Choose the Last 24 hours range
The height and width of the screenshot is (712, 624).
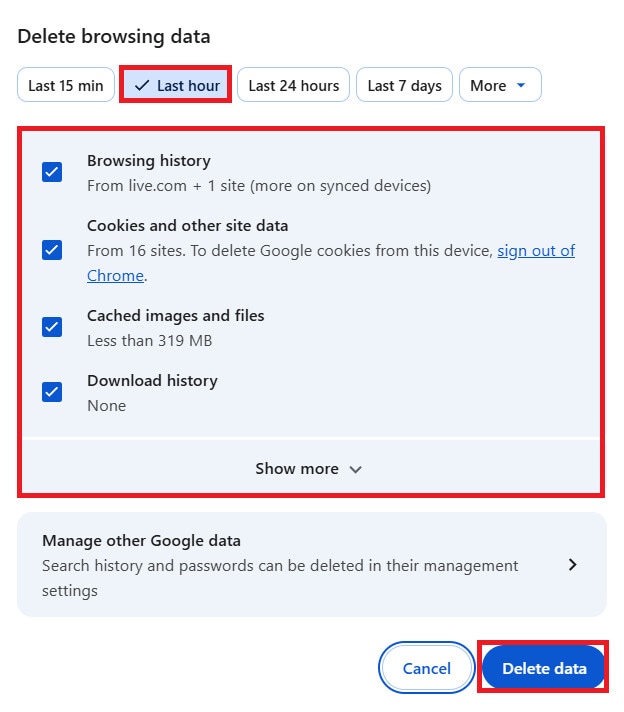point(293,85)
